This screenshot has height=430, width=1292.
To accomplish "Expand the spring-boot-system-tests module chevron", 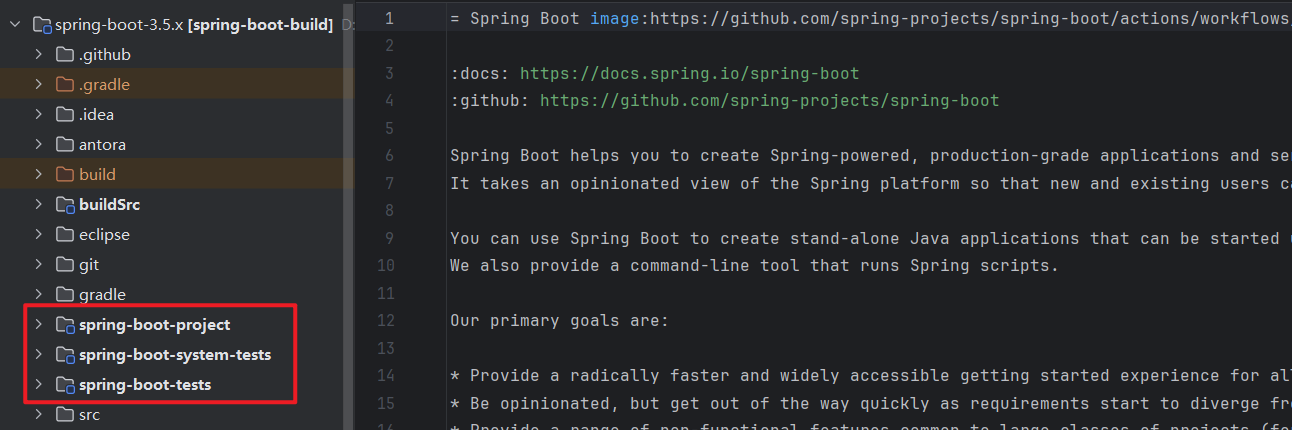I will (x=38, y=354).
